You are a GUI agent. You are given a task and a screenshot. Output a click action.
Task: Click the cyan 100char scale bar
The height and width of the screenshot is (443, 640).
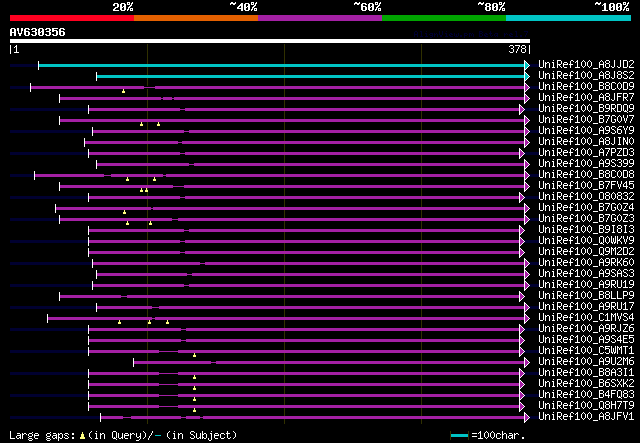[460, 436]
